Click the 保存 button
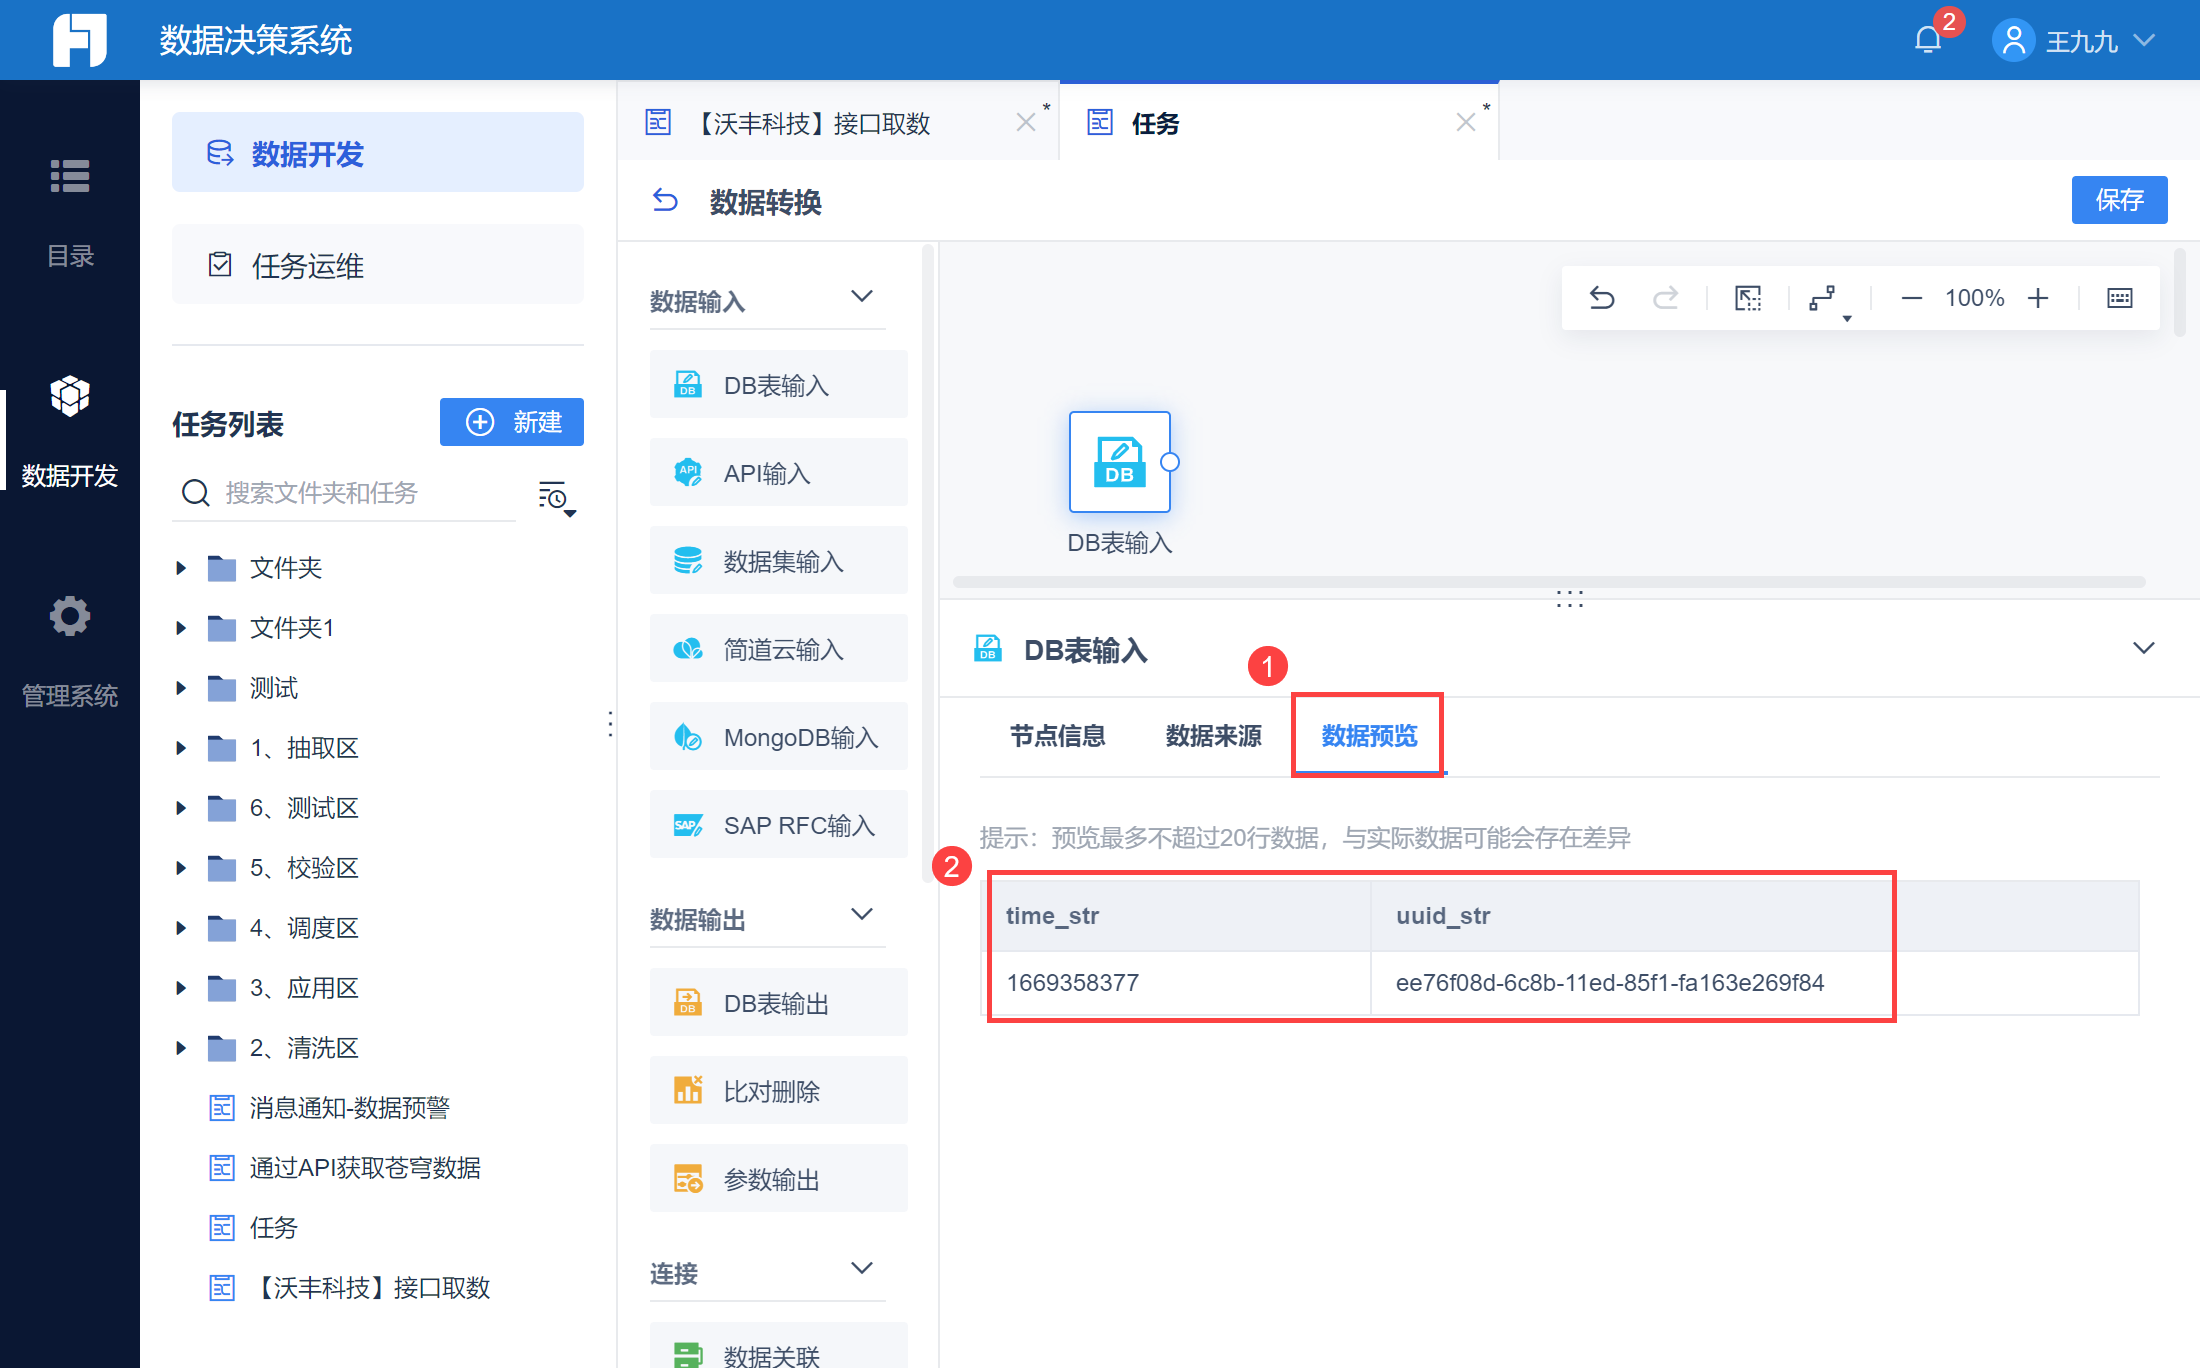The image size is (2200, 1368). click(2118, 200)
